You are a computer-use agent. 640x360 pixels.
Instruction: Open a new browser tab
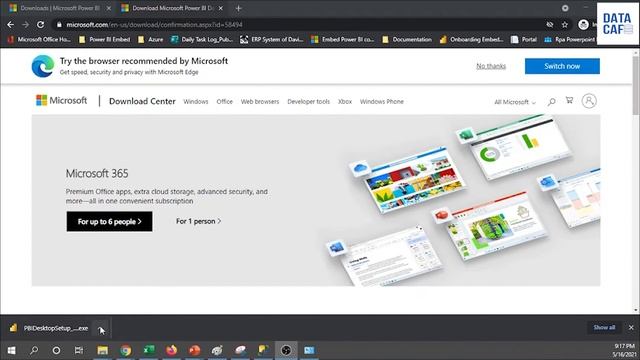238,8
